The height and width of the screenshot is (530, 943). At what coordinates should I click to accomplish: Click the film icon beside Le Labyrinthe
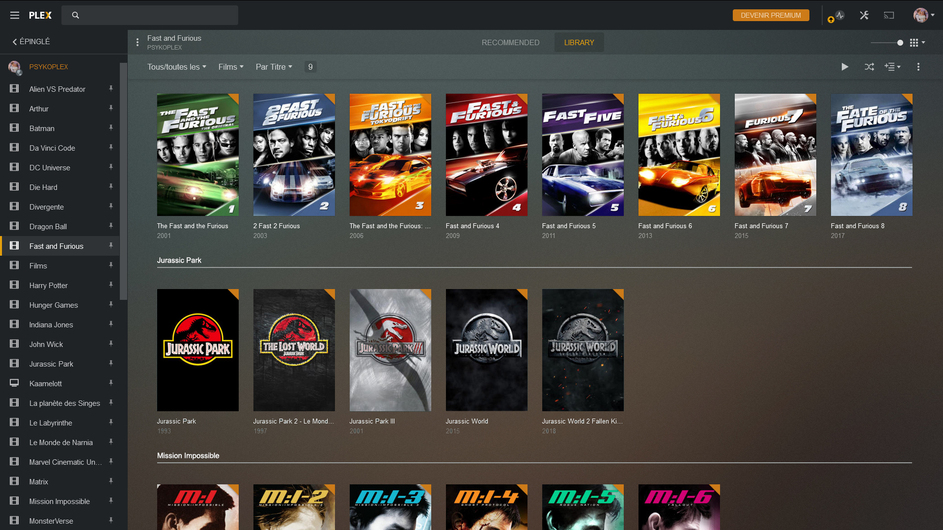(14, 422)
